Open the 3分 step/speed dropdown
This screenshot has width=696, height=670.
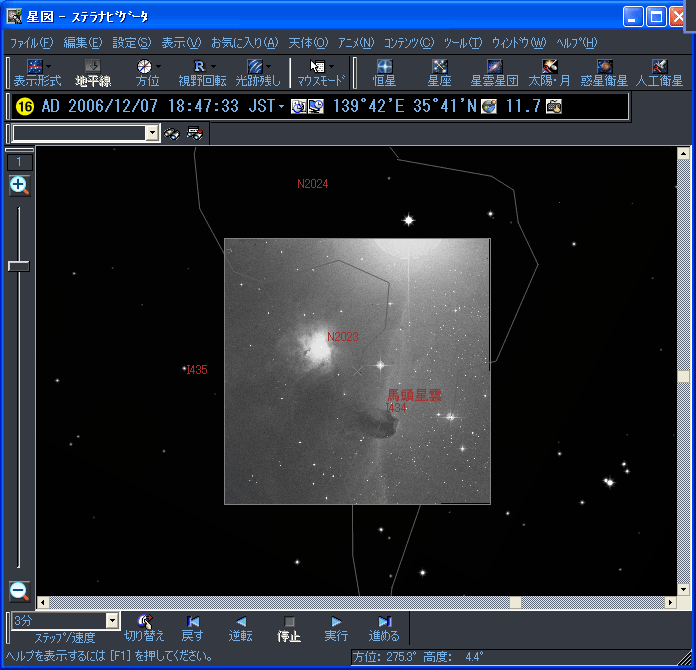pyautogui.click(x=112, y=621)
